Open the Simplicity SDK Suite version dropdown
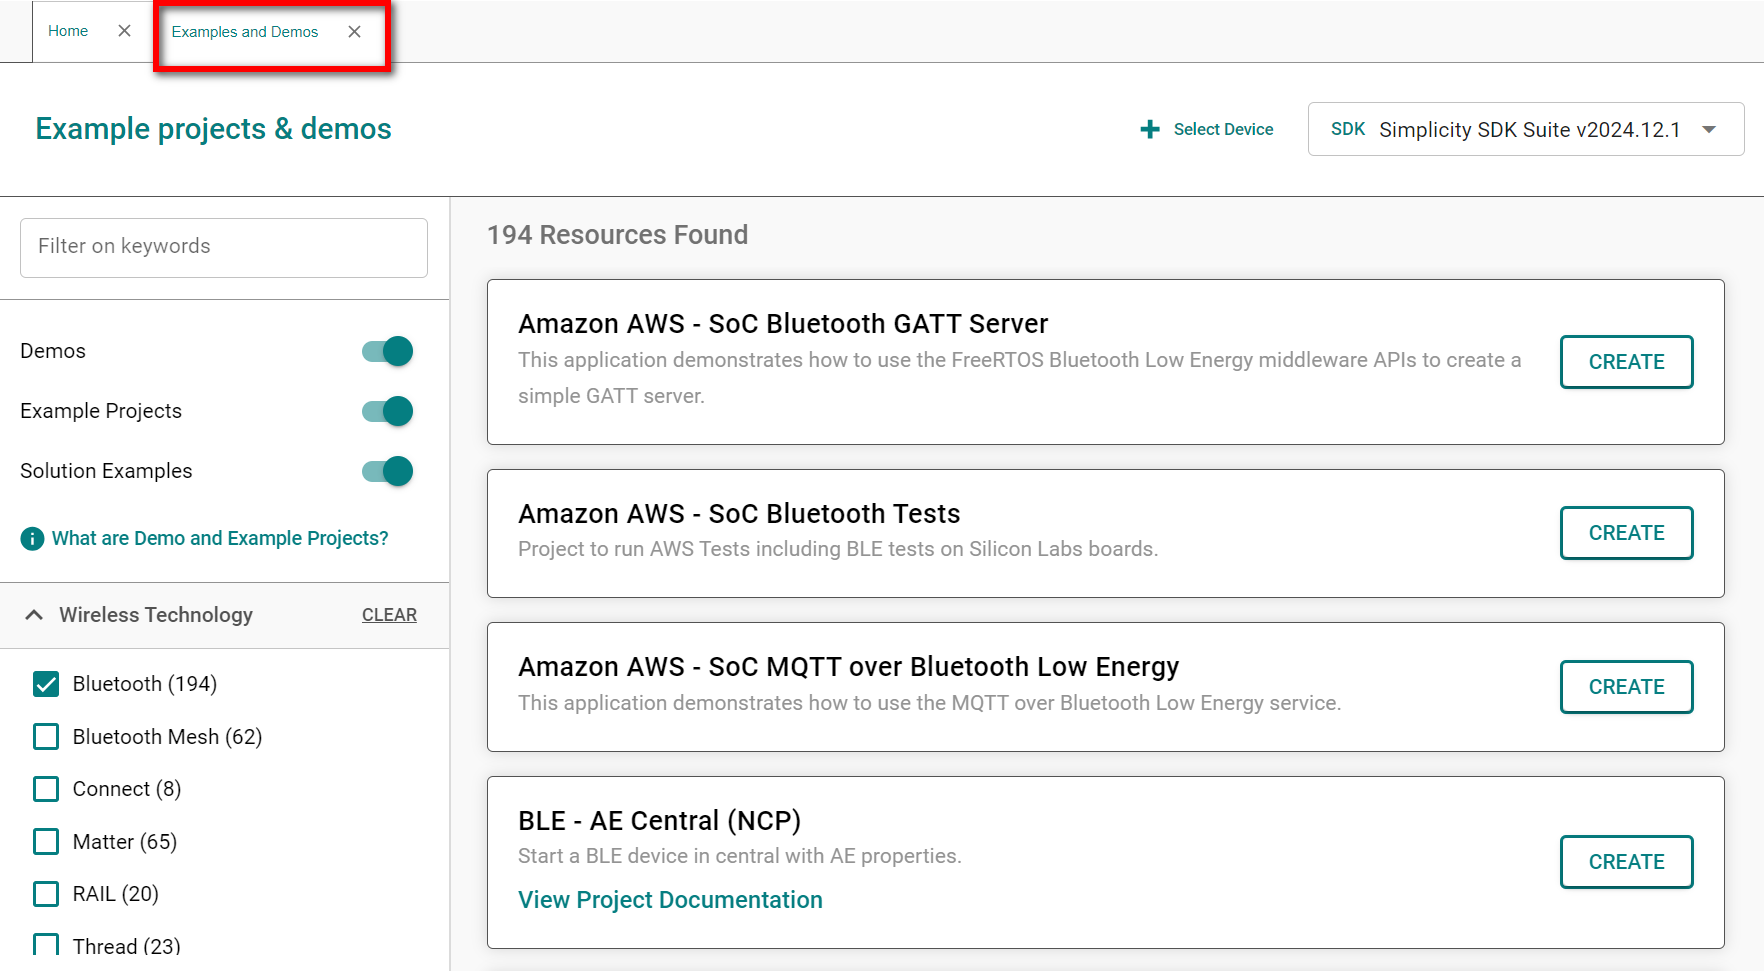 point(1525,129)
